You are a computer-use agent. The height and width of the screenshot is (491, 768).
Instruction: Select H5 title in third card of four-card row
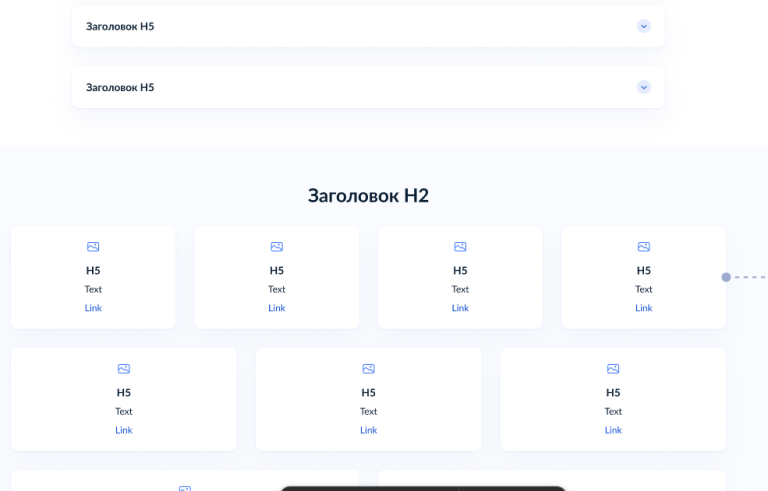pyautogui.click(x=460, y=270)
